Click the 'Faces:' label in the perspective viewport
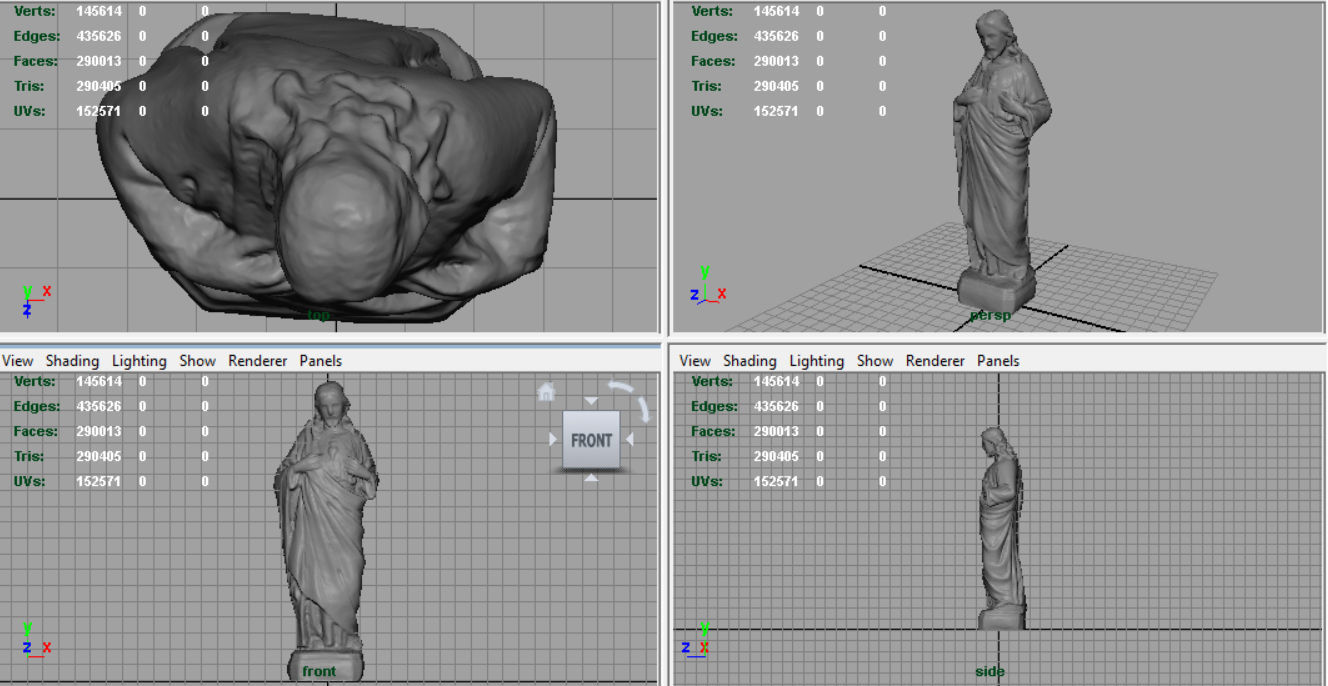This screenshot has width=1328, height=686. (x=714, y=61)
